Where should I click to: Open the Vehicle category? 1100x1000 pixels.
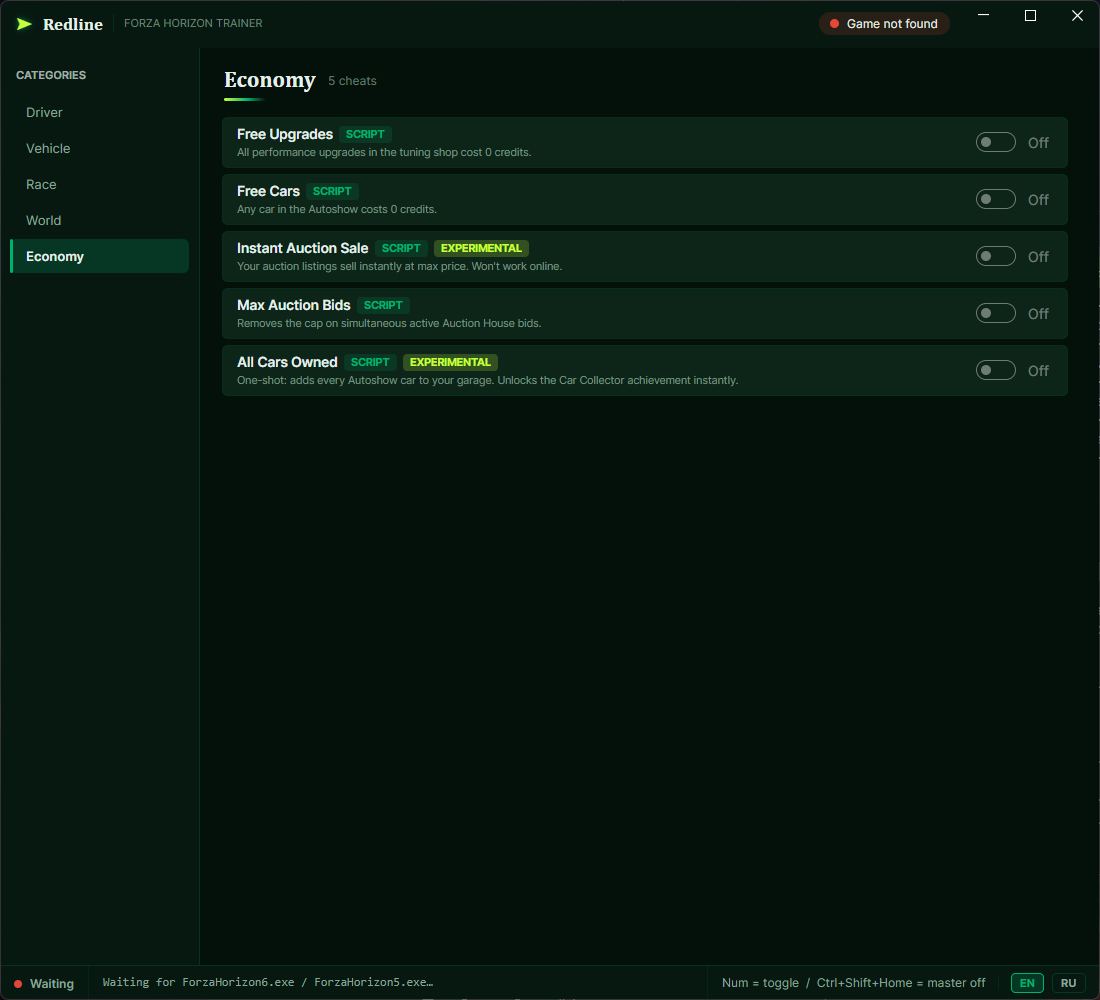click(x=100, y=148)
